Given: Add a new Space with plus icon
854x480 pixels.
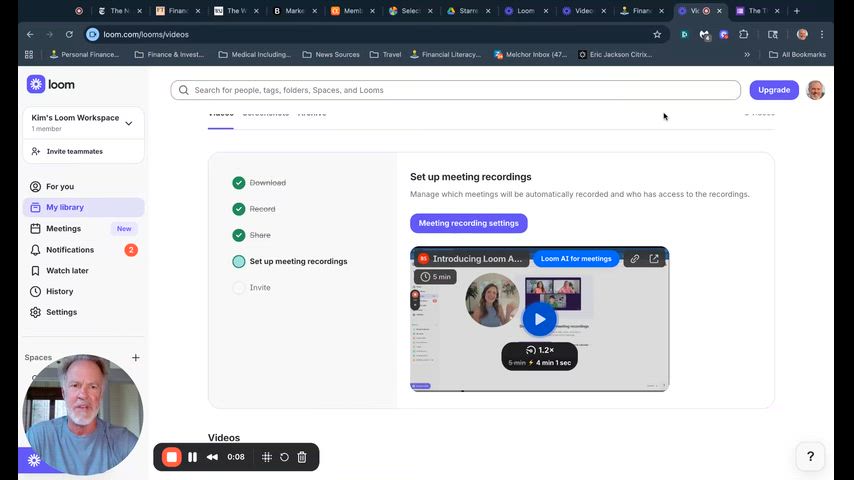Looking at the screenshot, I should [x=136, y=357].
